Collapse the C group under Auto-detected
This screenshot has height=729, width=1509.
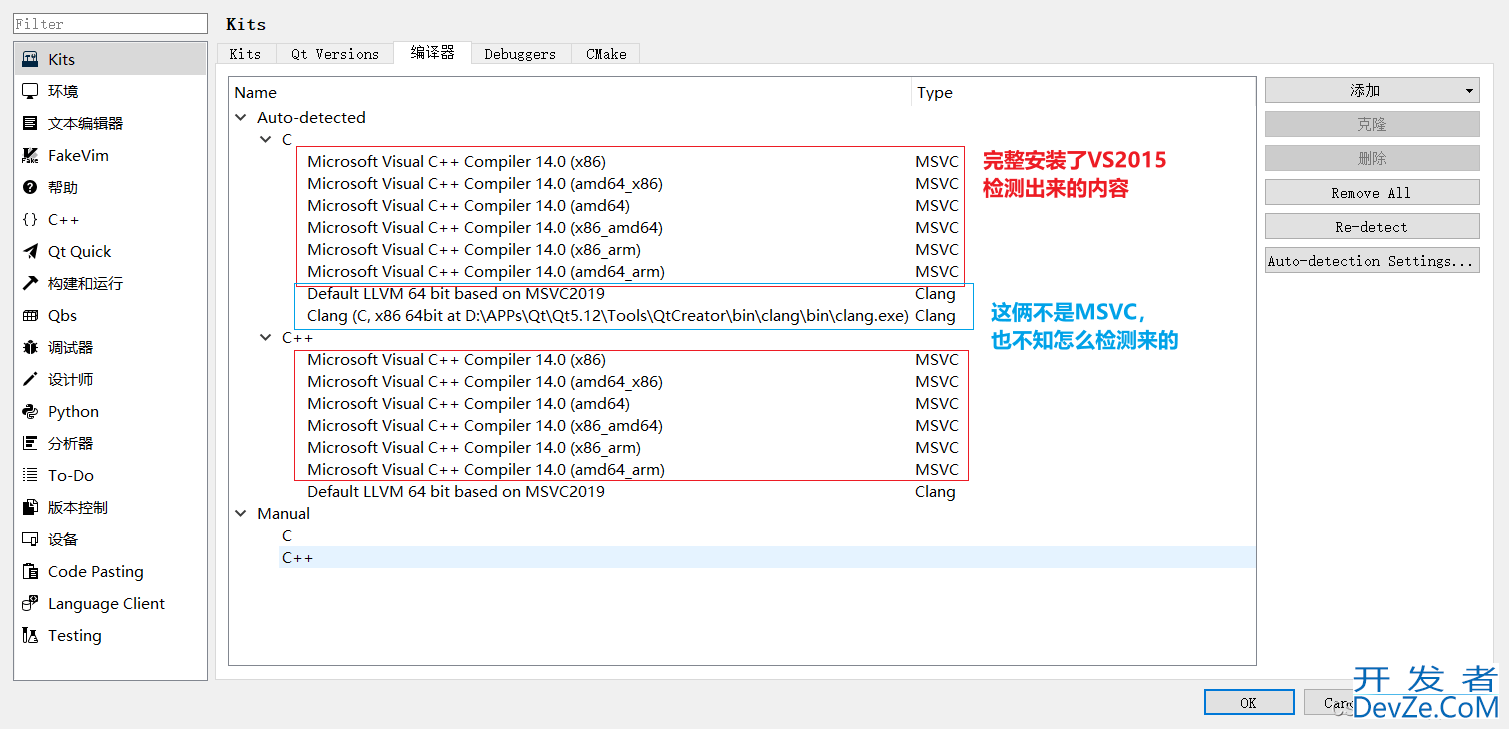point(265,140)
